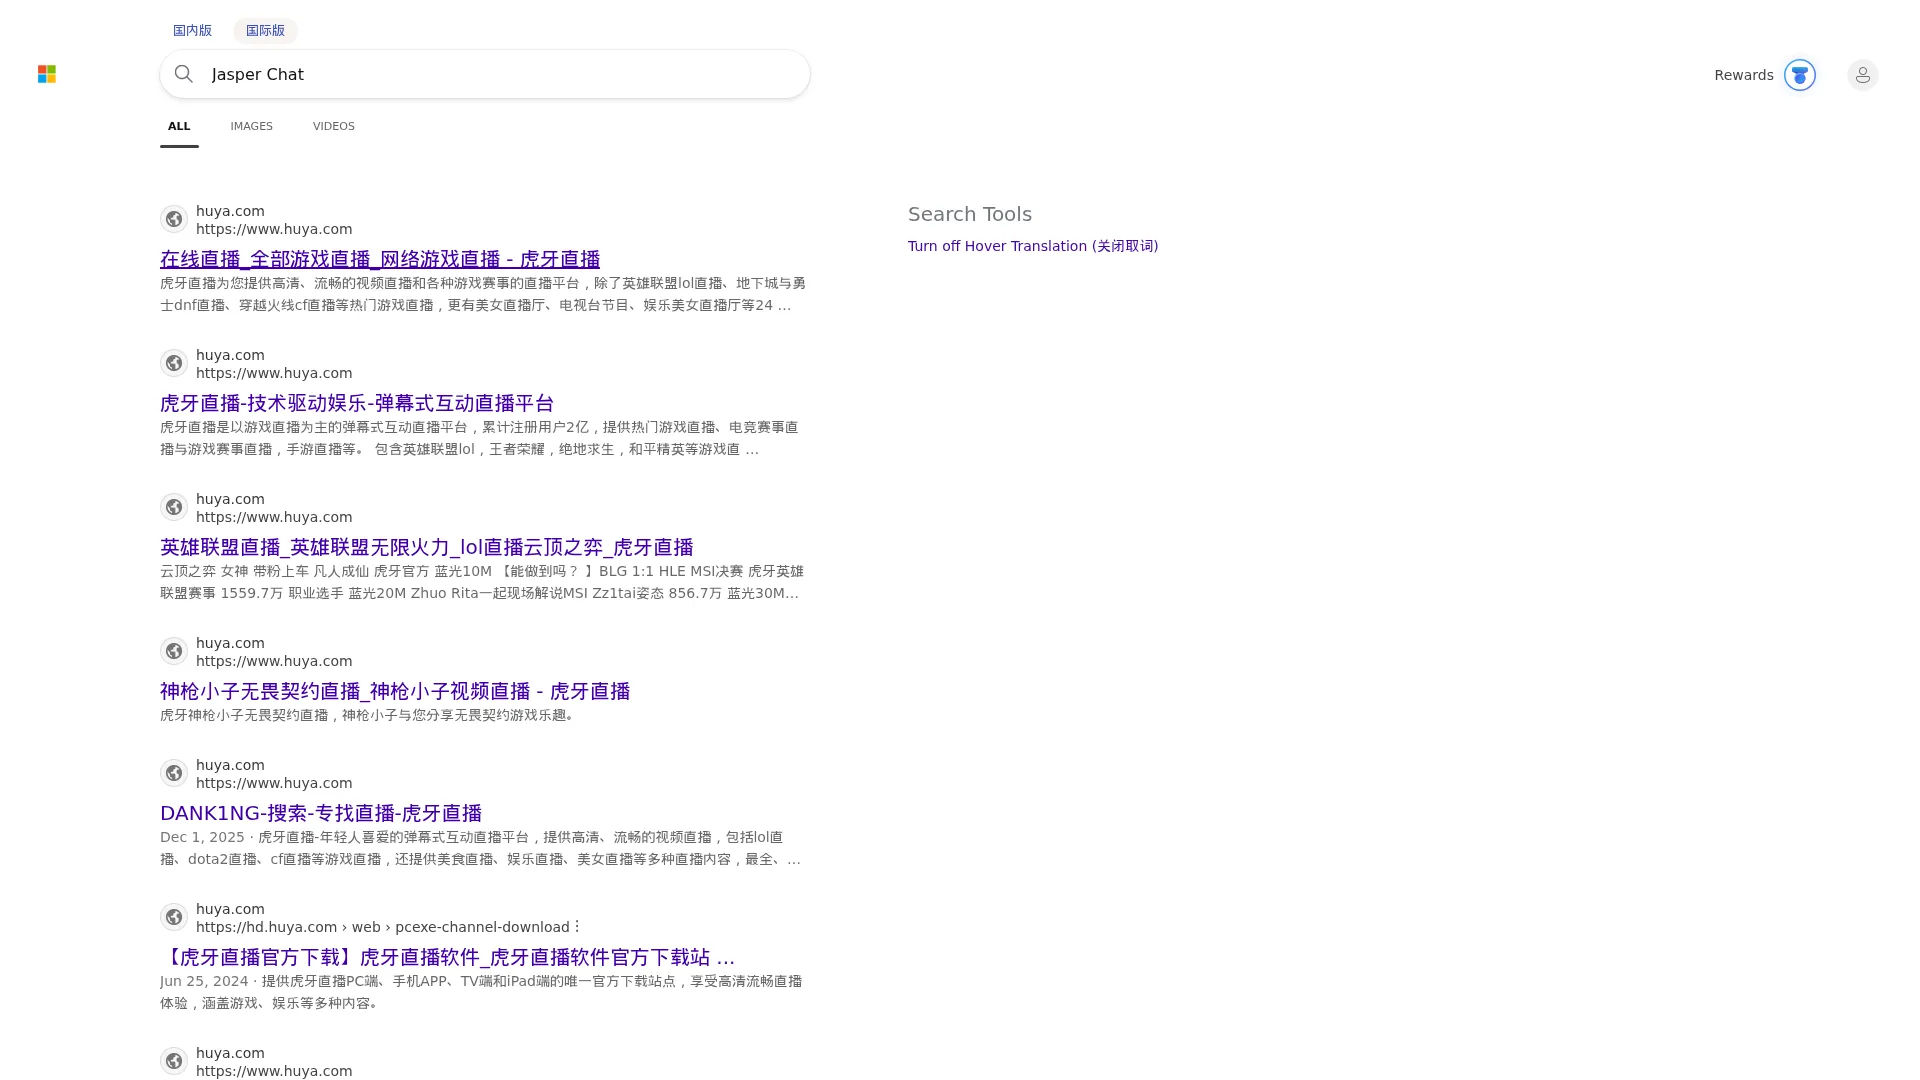1920x1080 pixels.
Task: Click globe icon beside 神枪小子无畏契约直播 result
Action: (174, 651)
